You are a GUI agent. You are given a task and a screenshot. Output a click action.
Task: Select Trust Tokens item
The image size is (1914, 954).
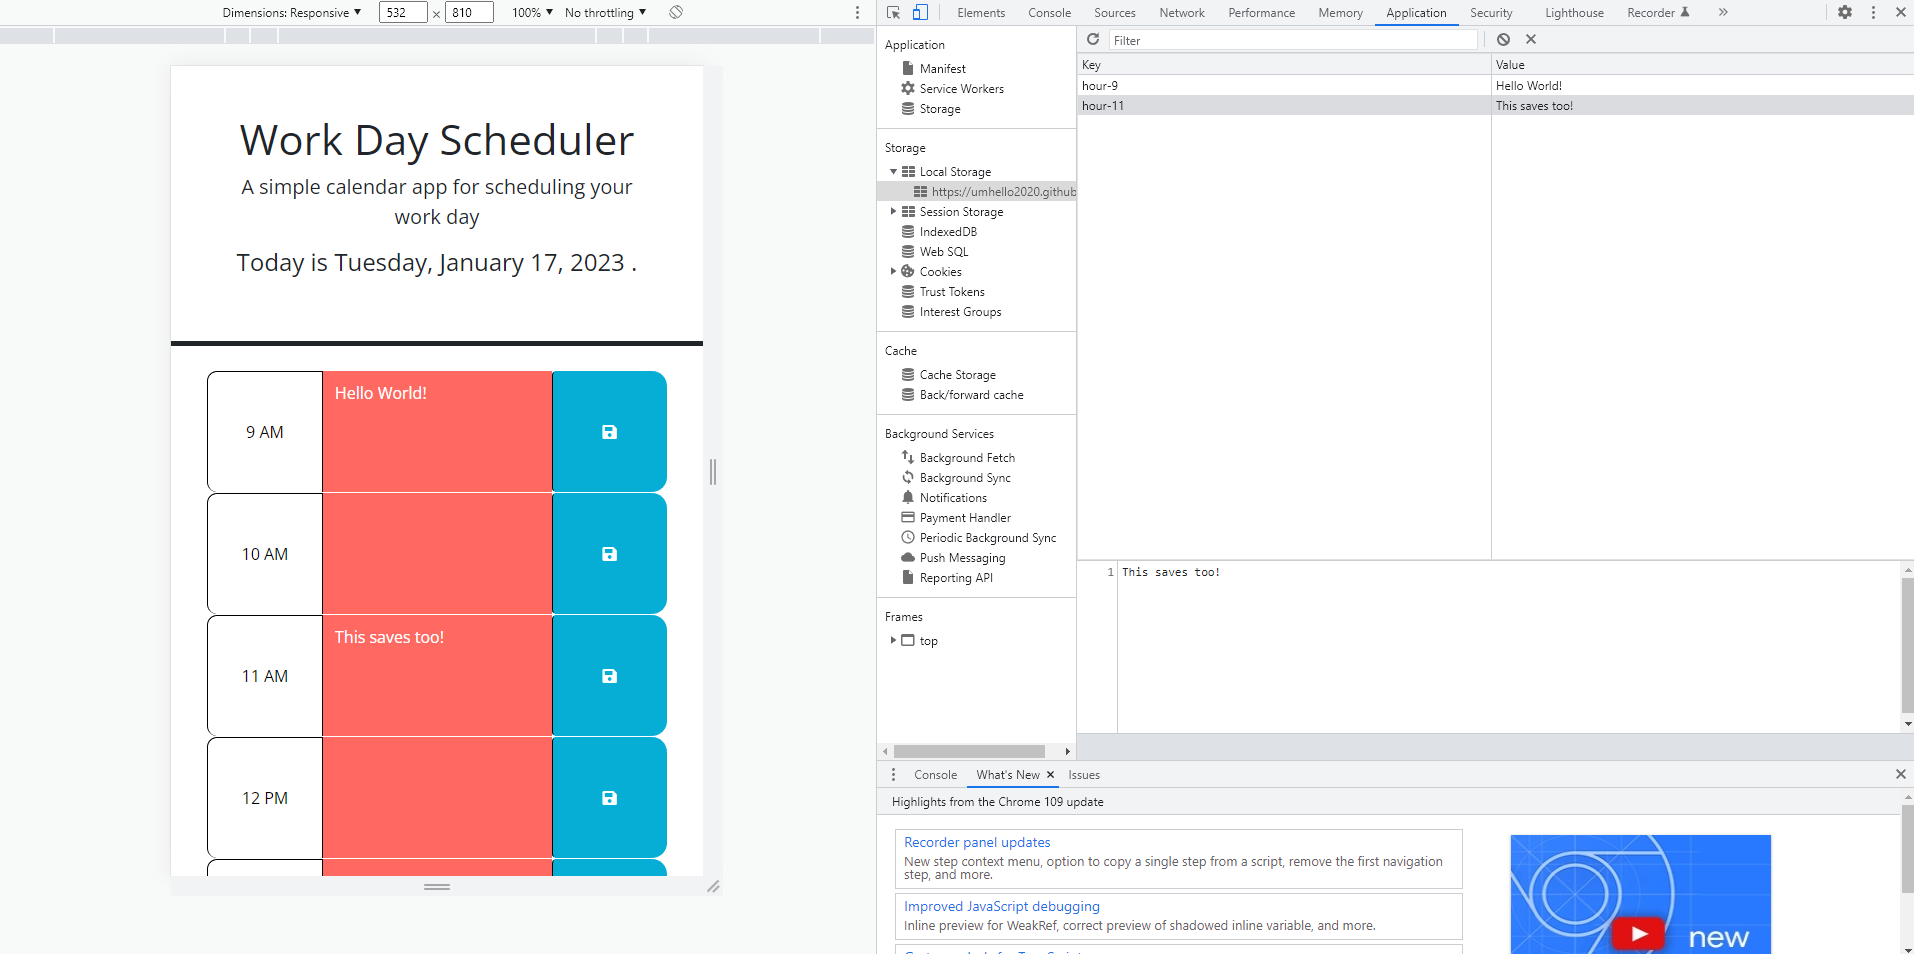click(951, 292)
